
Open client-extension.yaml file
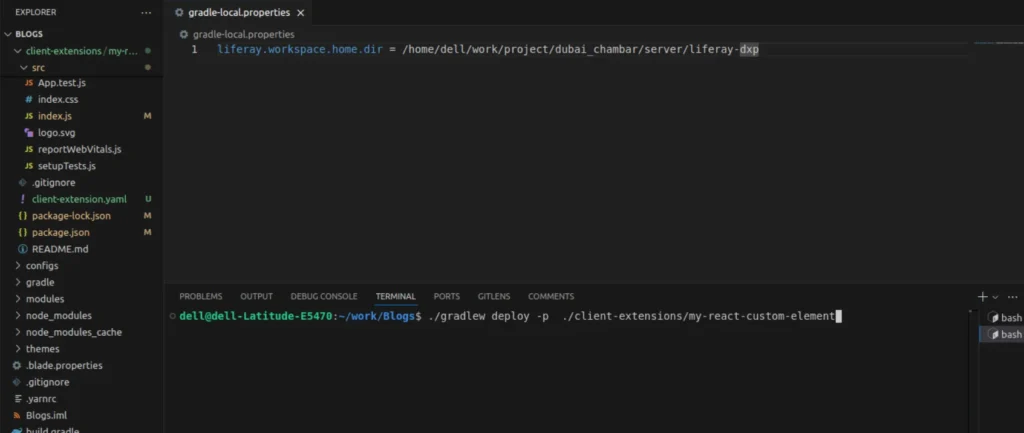click(79, 199)
